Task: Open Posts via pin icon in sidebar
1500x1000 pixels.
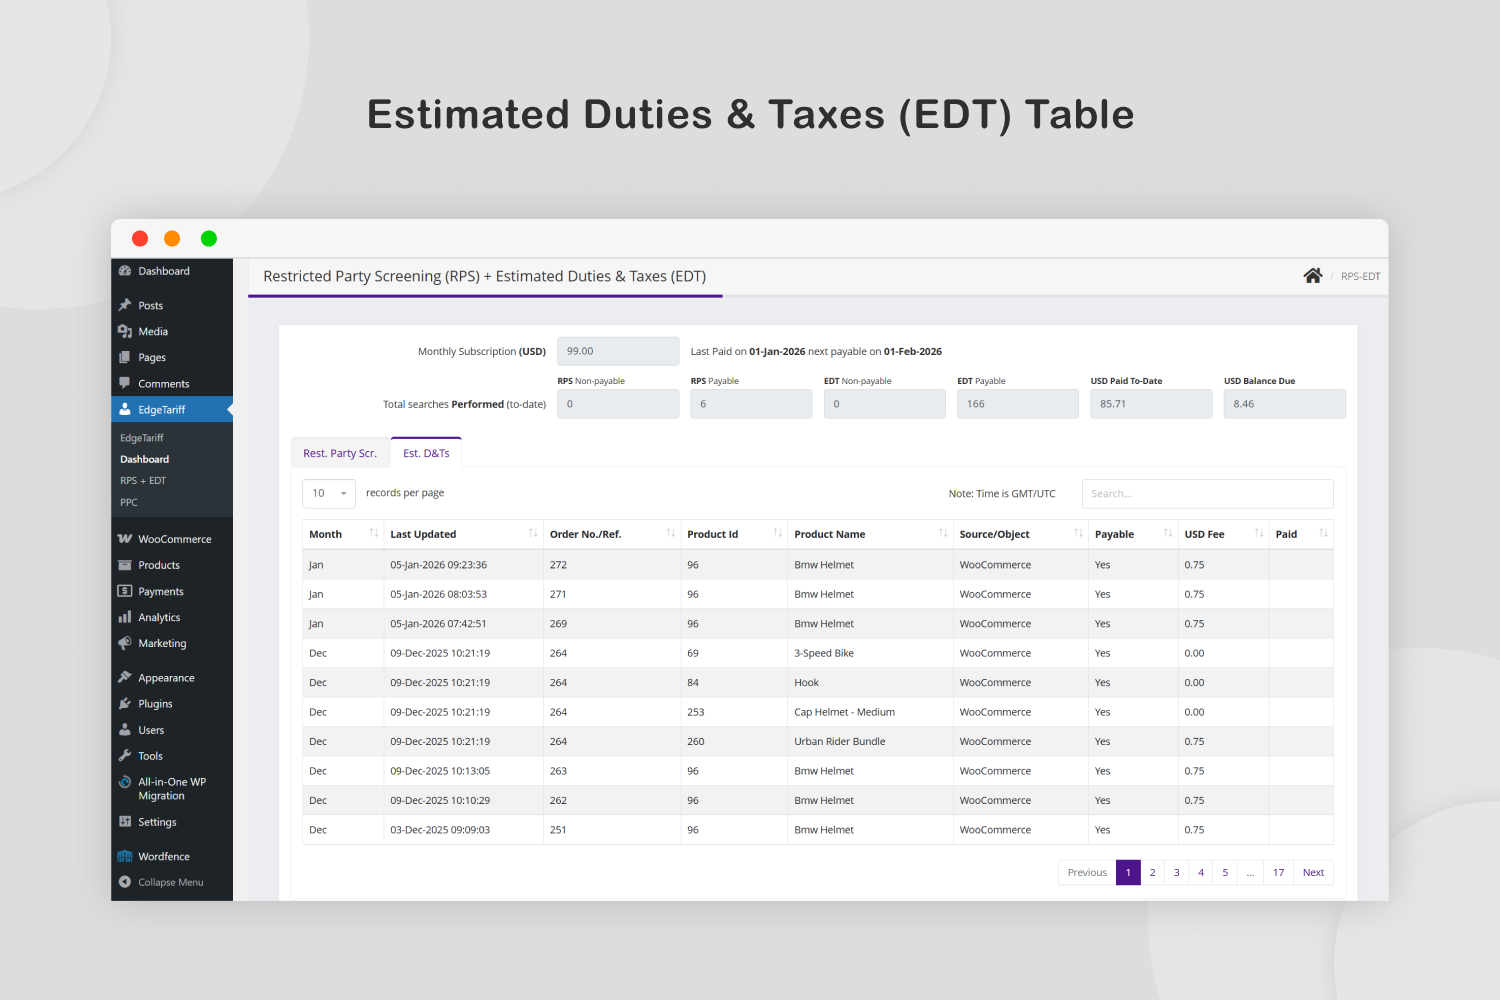Action: (x=125, y=305)
